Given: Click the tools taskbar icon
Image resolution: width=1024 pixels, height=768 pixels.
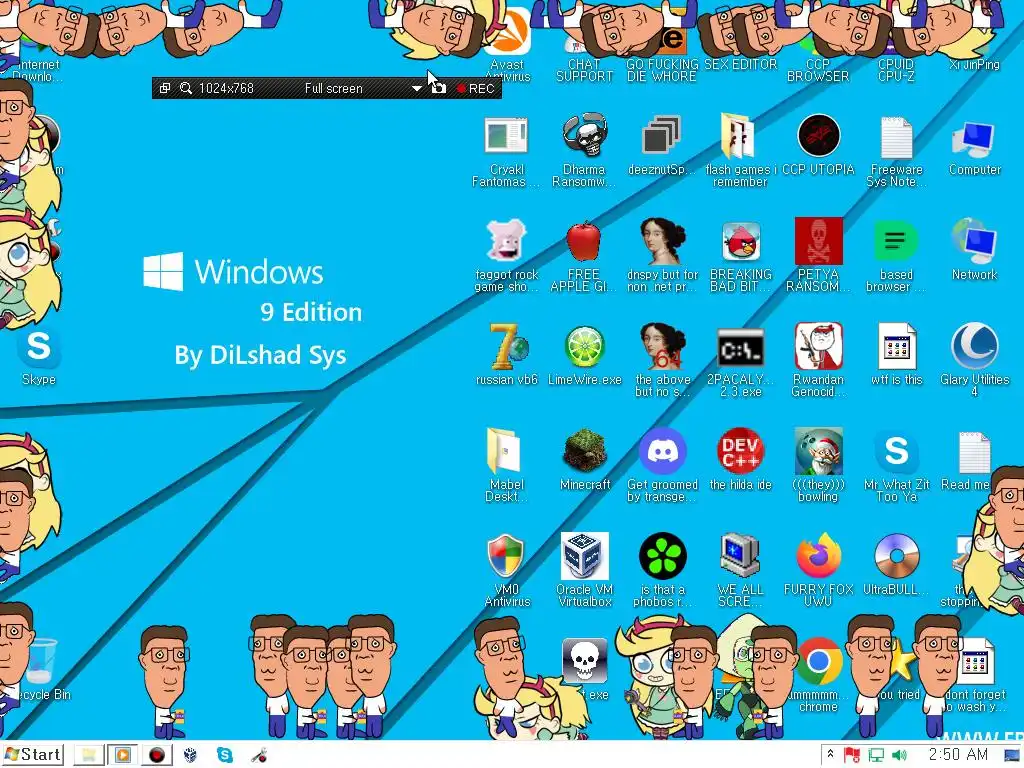Looking at the screenshot, I should pos(259,755).
